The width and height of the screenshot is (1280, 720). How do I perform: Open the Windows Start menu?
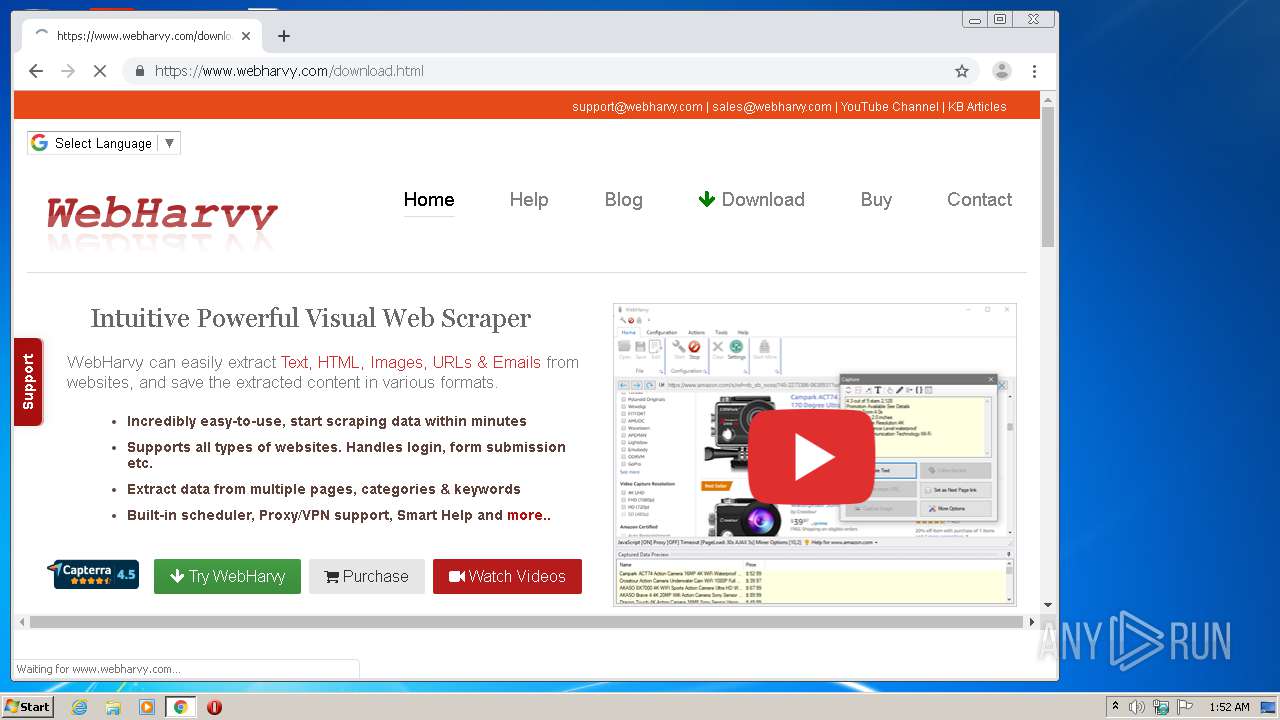[x=27, y=707]
